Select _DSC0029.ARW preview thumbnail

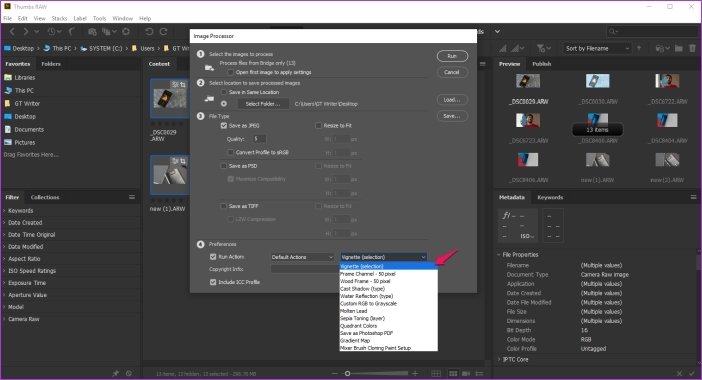(528, 81)
